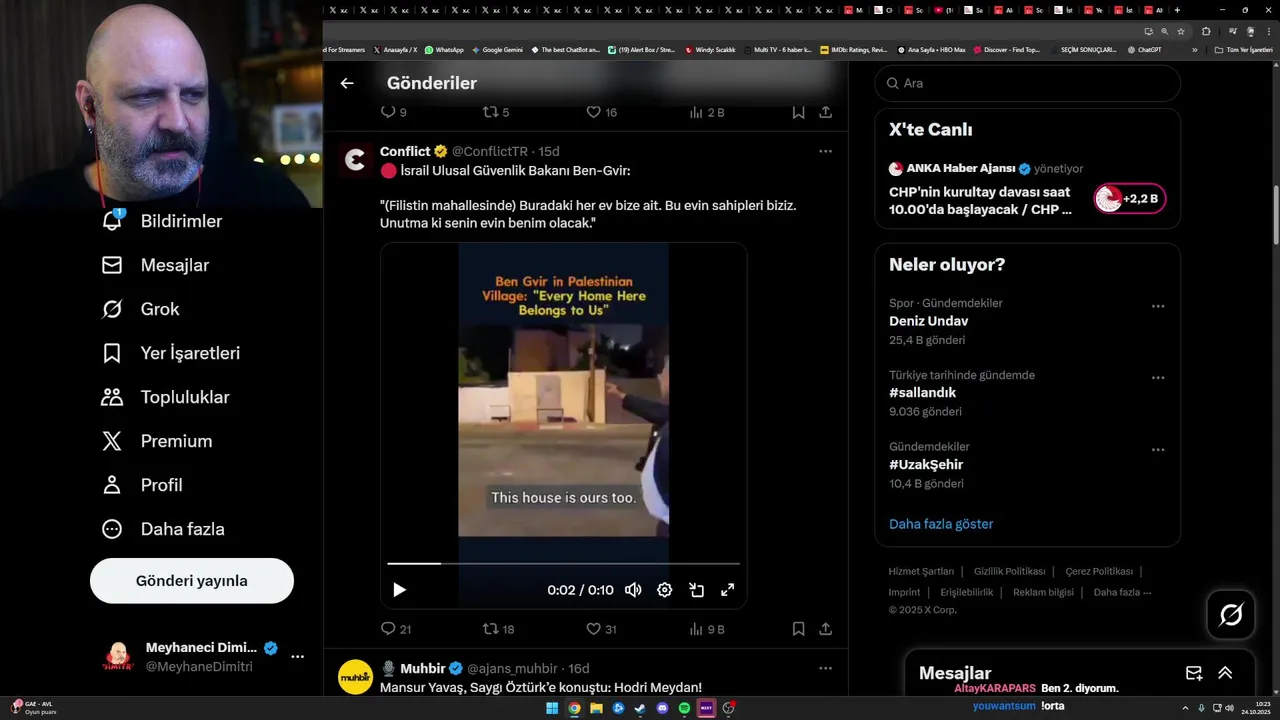Open Steam from the taskbar
The width and height of the screenshot is (1280, 720).
click(641, 708)
